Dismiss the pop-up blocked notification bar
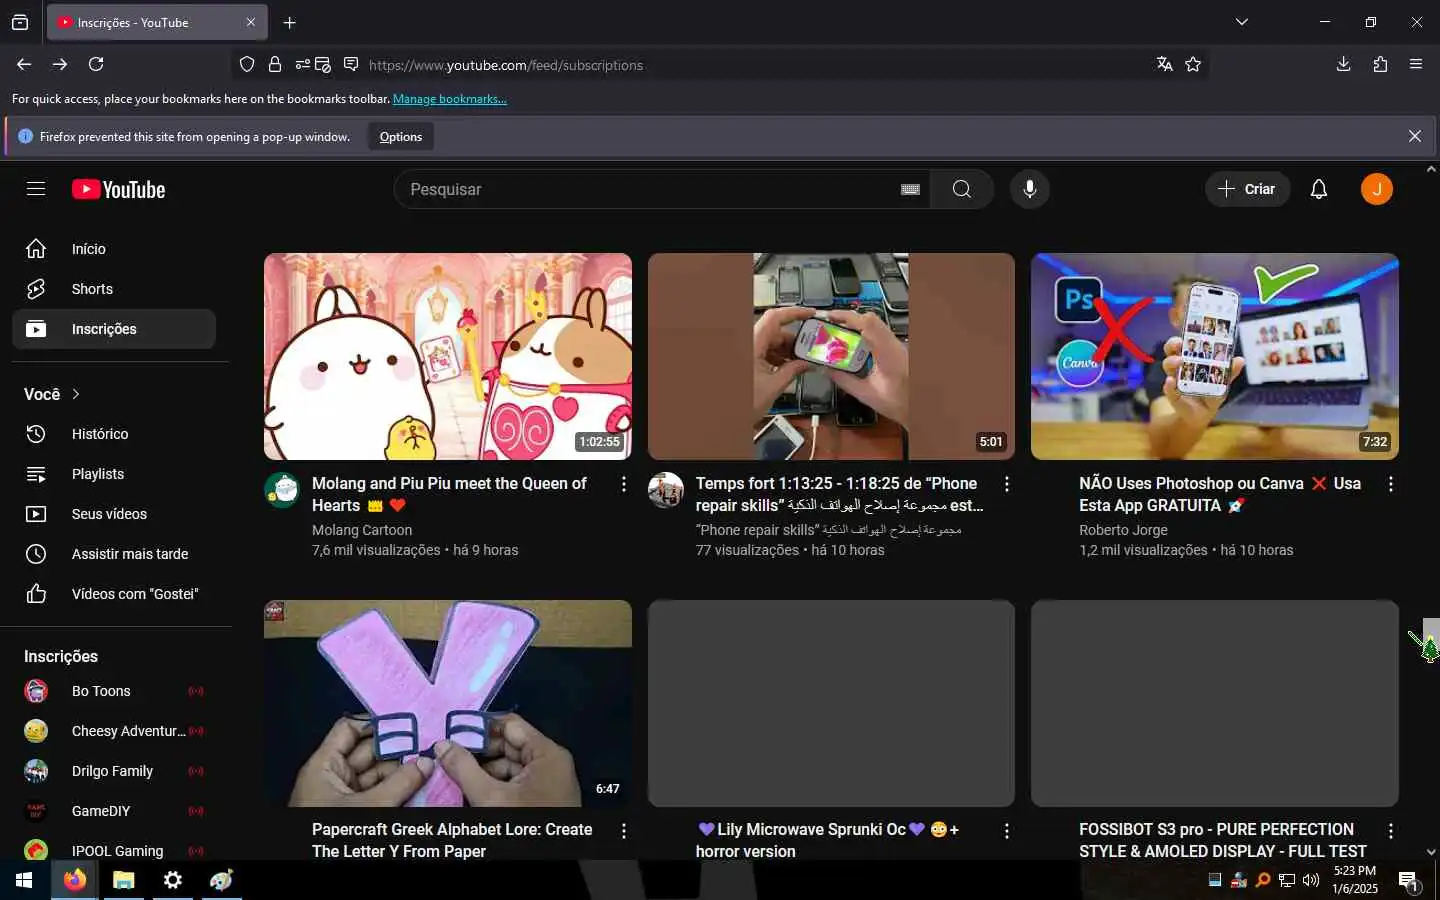The width and height of the screenshot is (1440, 900). (1414, 136)
